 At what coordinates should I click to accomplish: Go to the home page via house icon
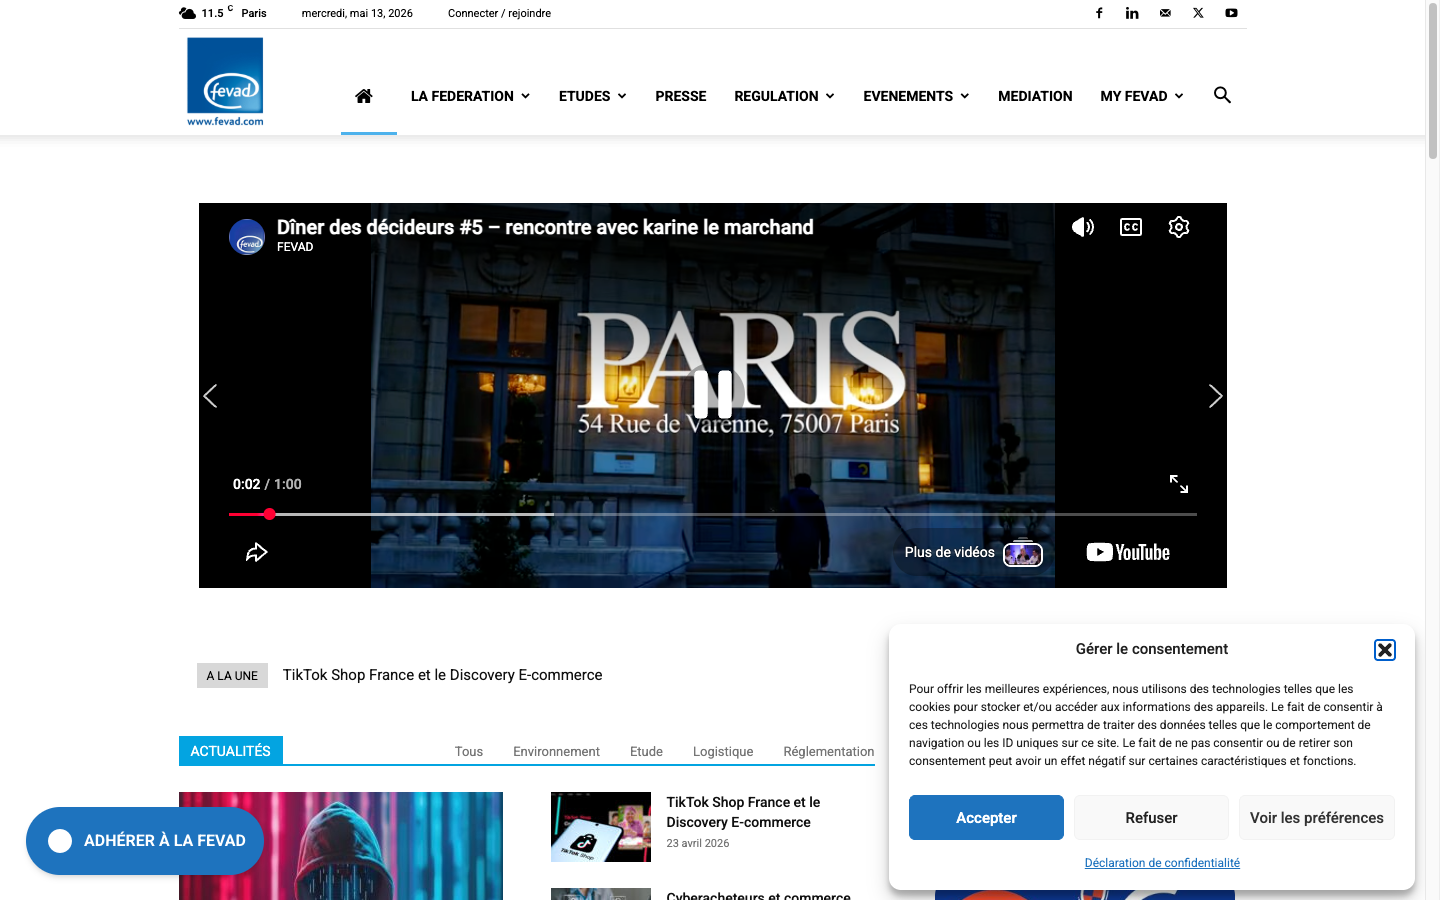pos(364,96)
